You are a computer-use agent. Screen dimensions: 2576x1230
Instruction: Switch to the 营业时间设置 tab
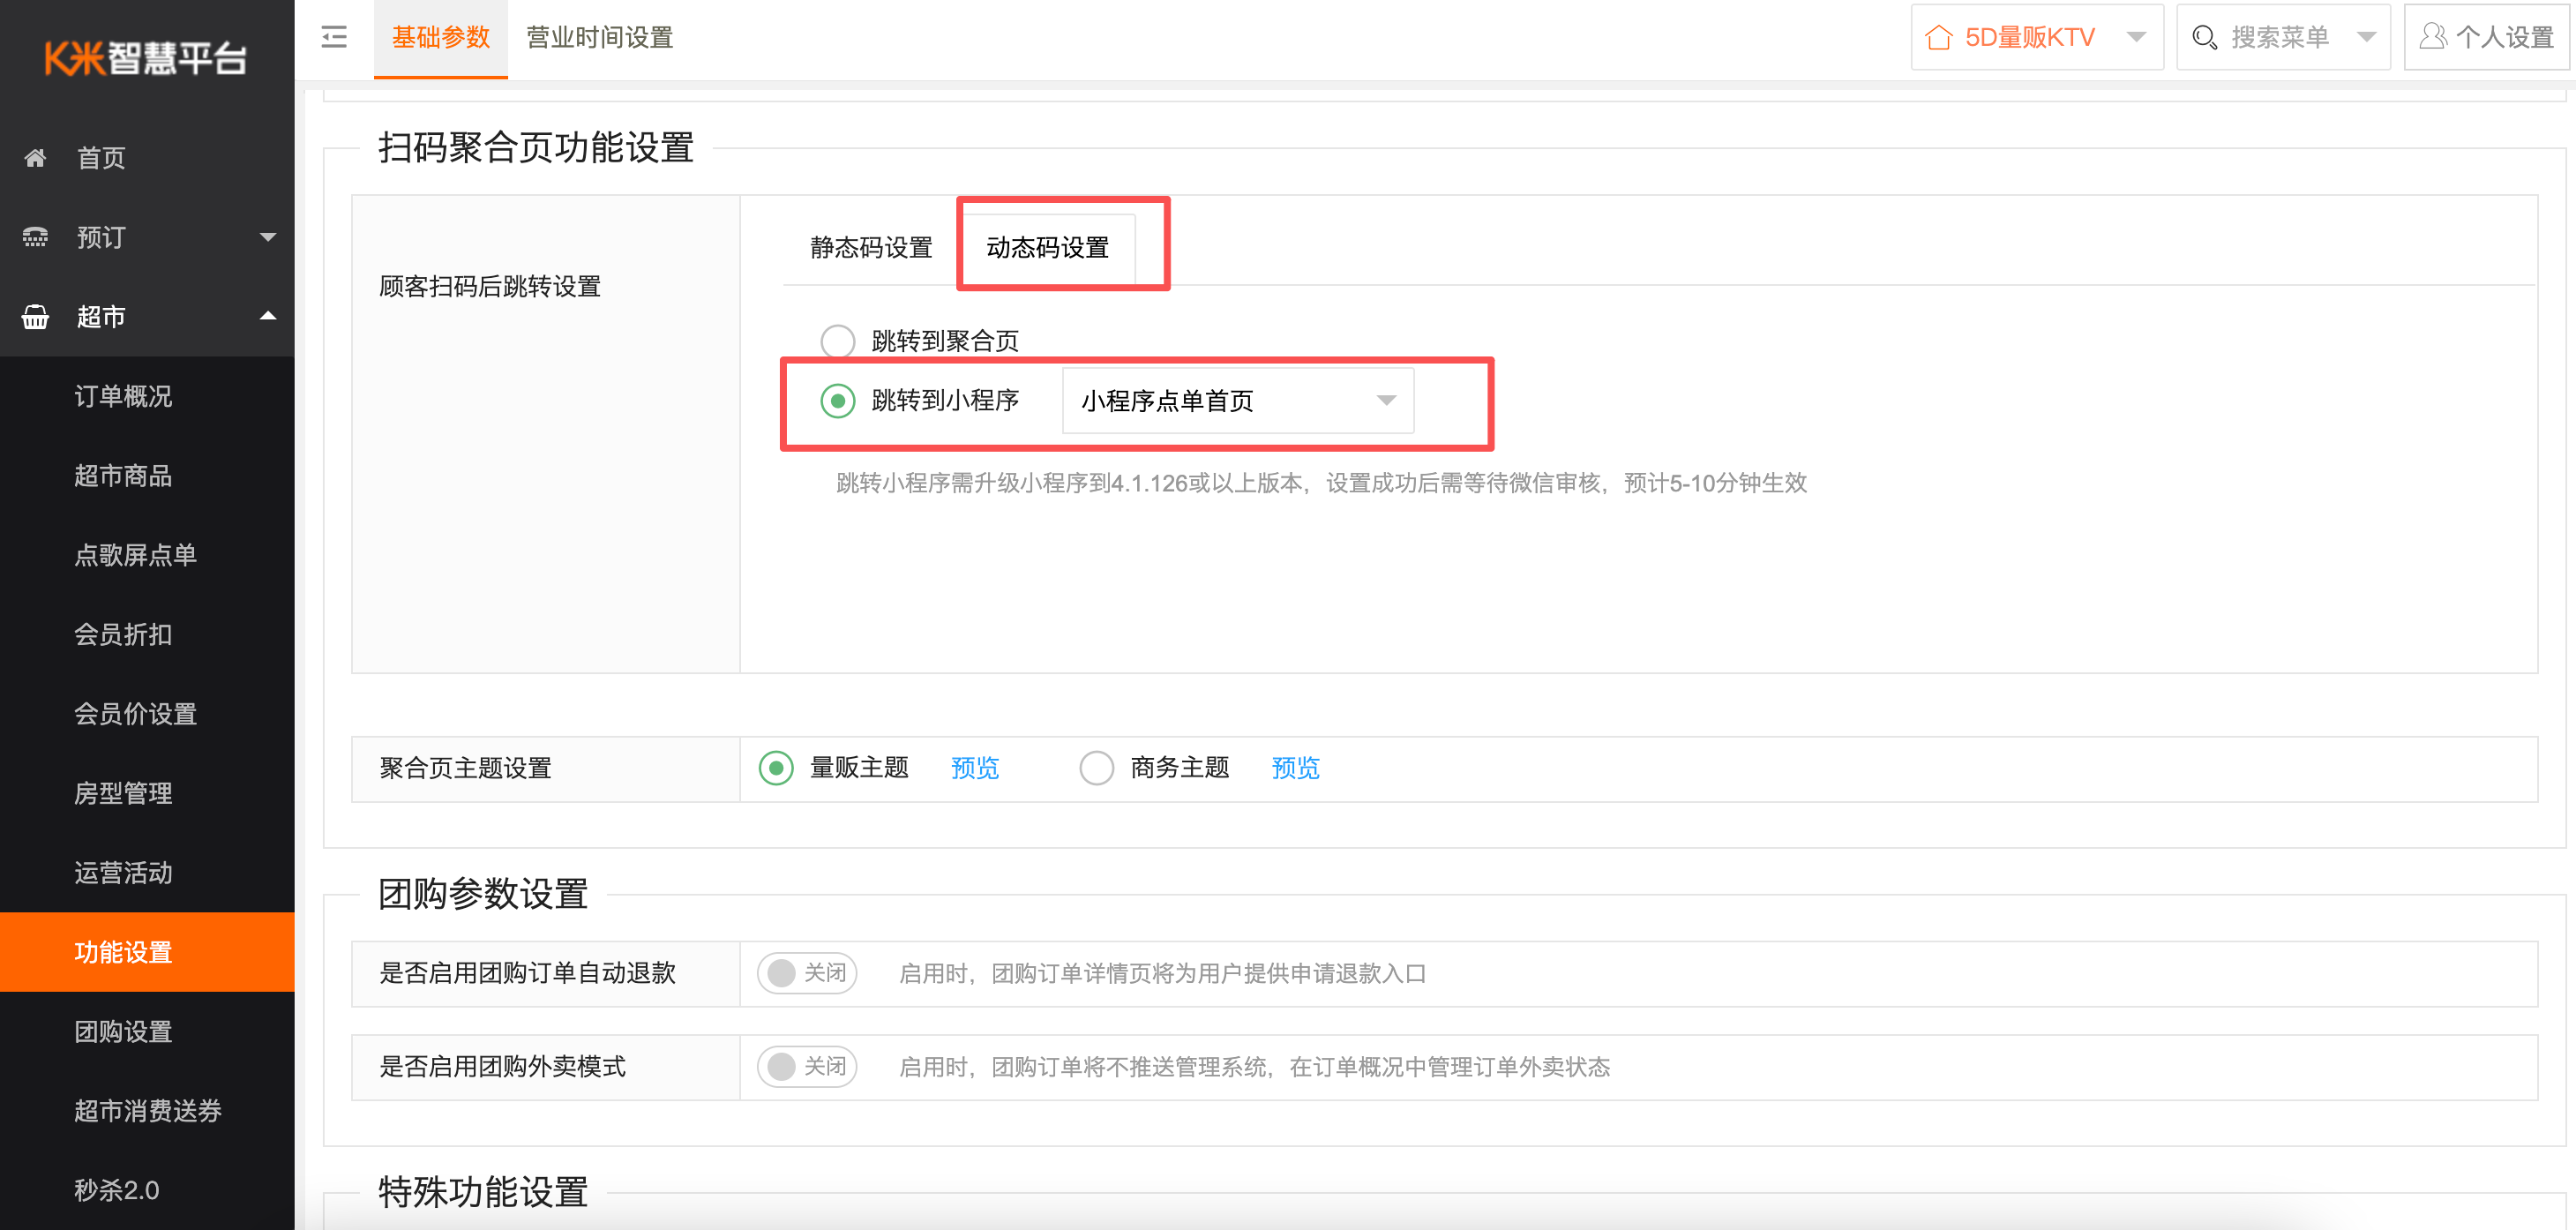600,38
